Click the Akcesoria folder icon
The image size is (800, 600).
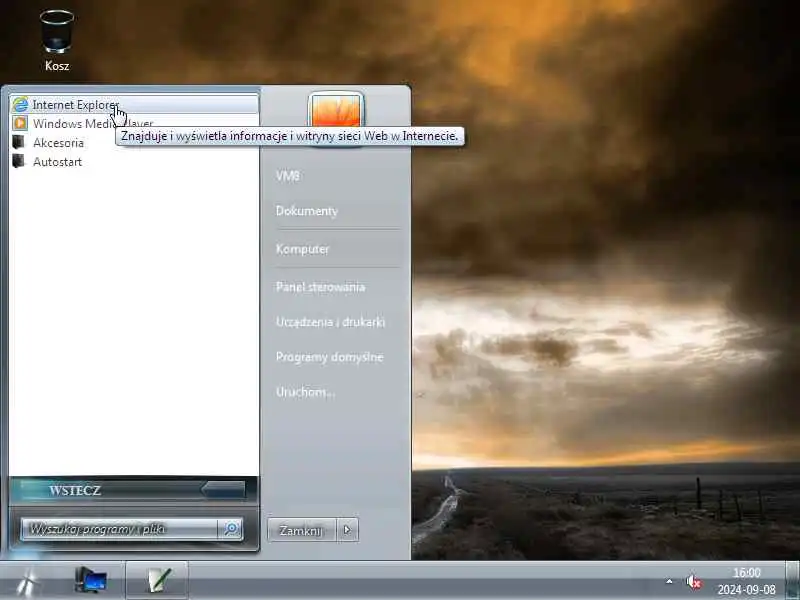(x=18, y=142)
